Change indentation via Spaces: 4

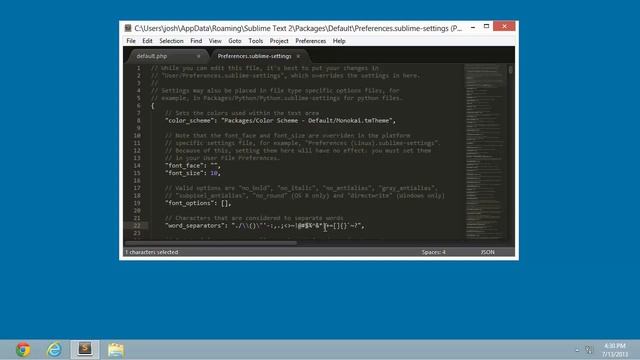coord(433,252)
